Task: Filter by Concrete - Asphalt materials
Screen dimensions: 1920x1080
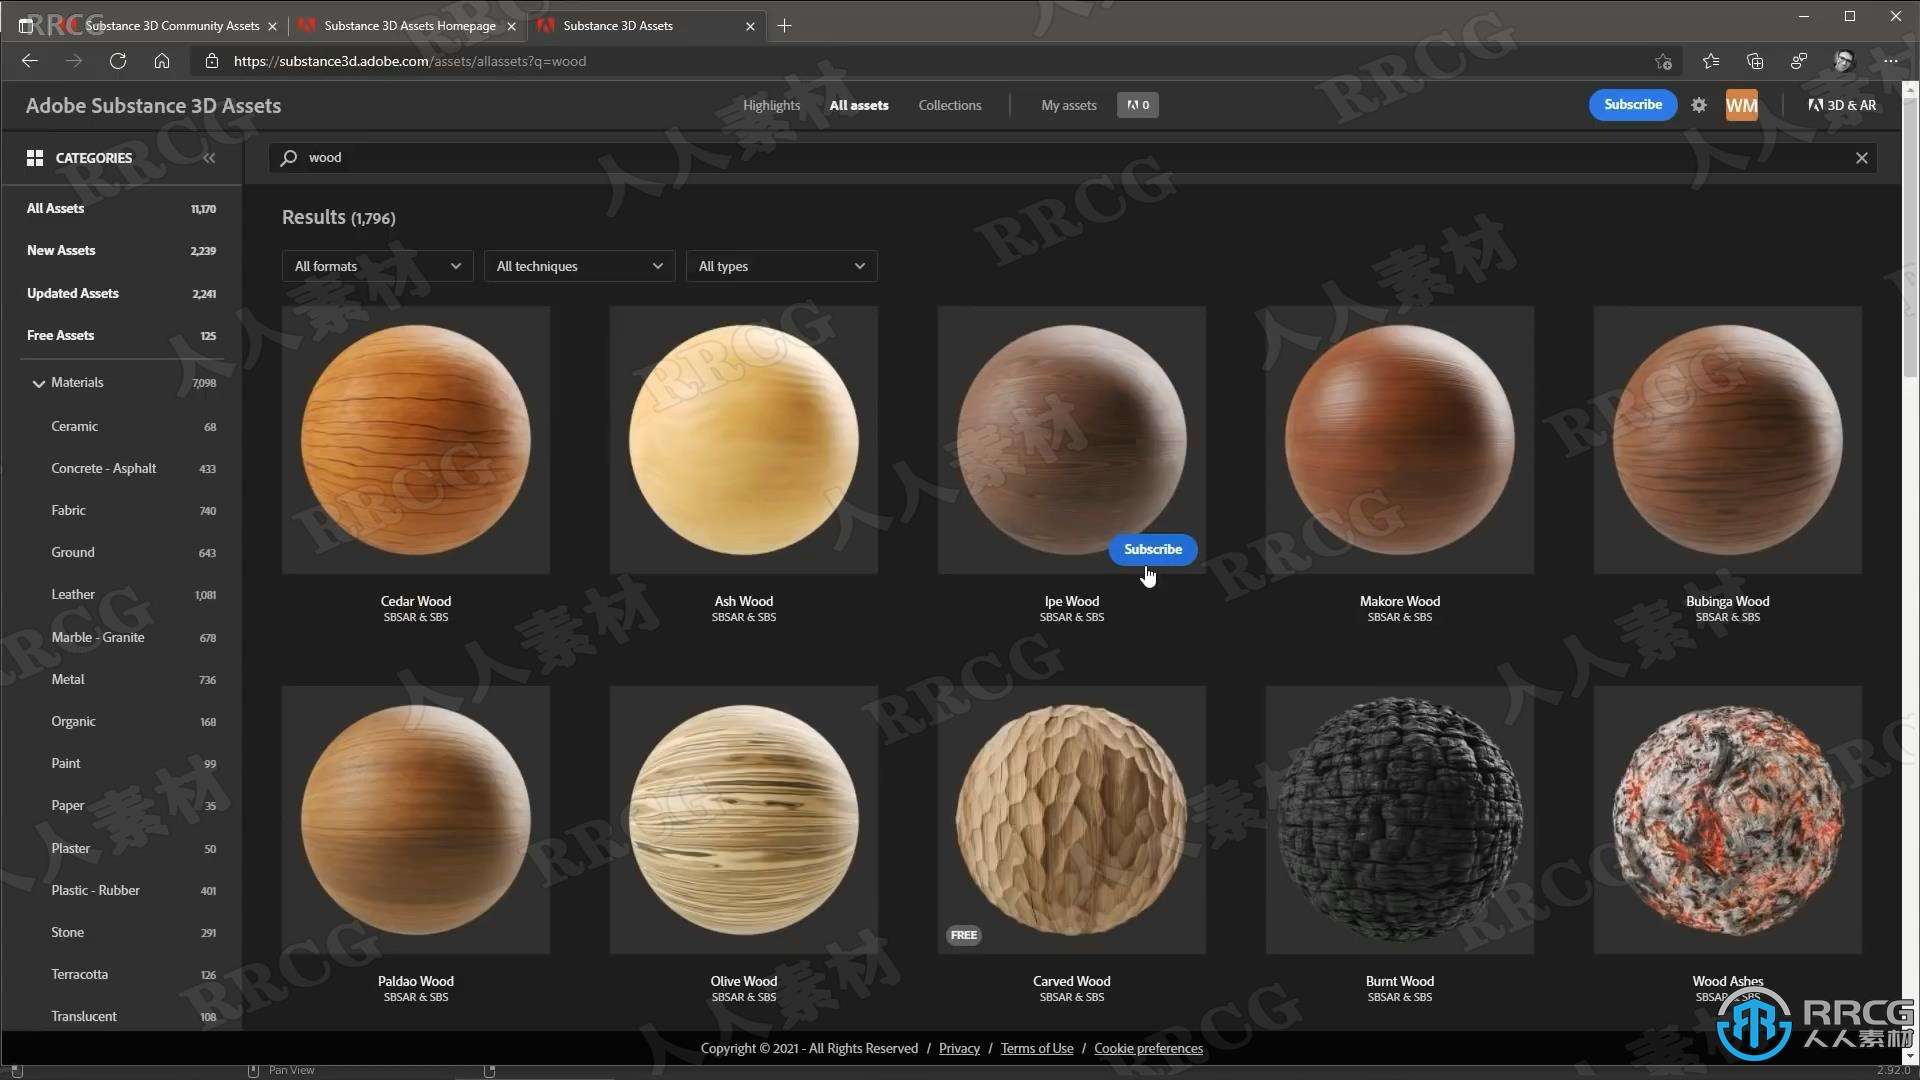Action: pyautogui.click(x=133, y=468)
